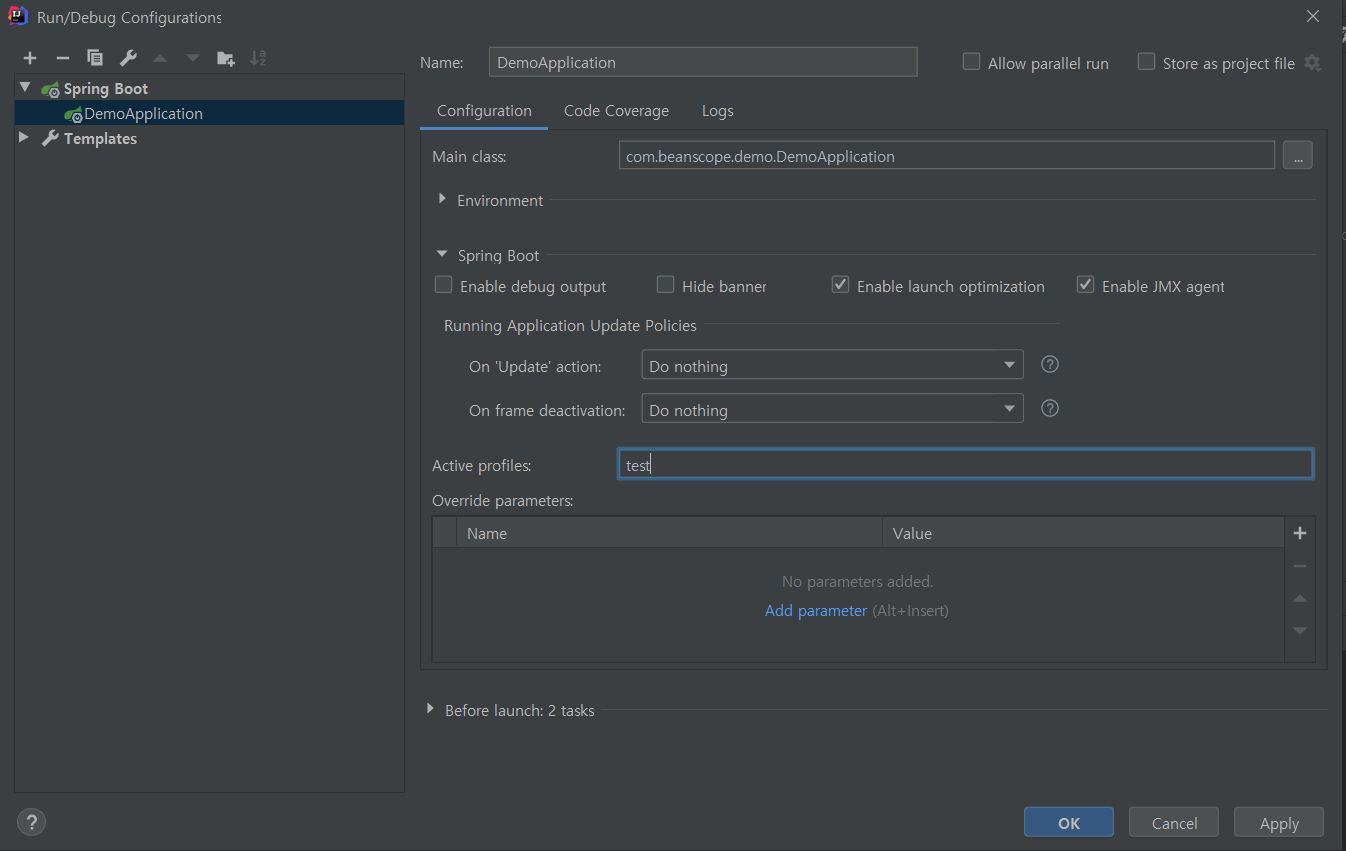
Task: Expand the Before launch tasks section
Action: point(430,709)
